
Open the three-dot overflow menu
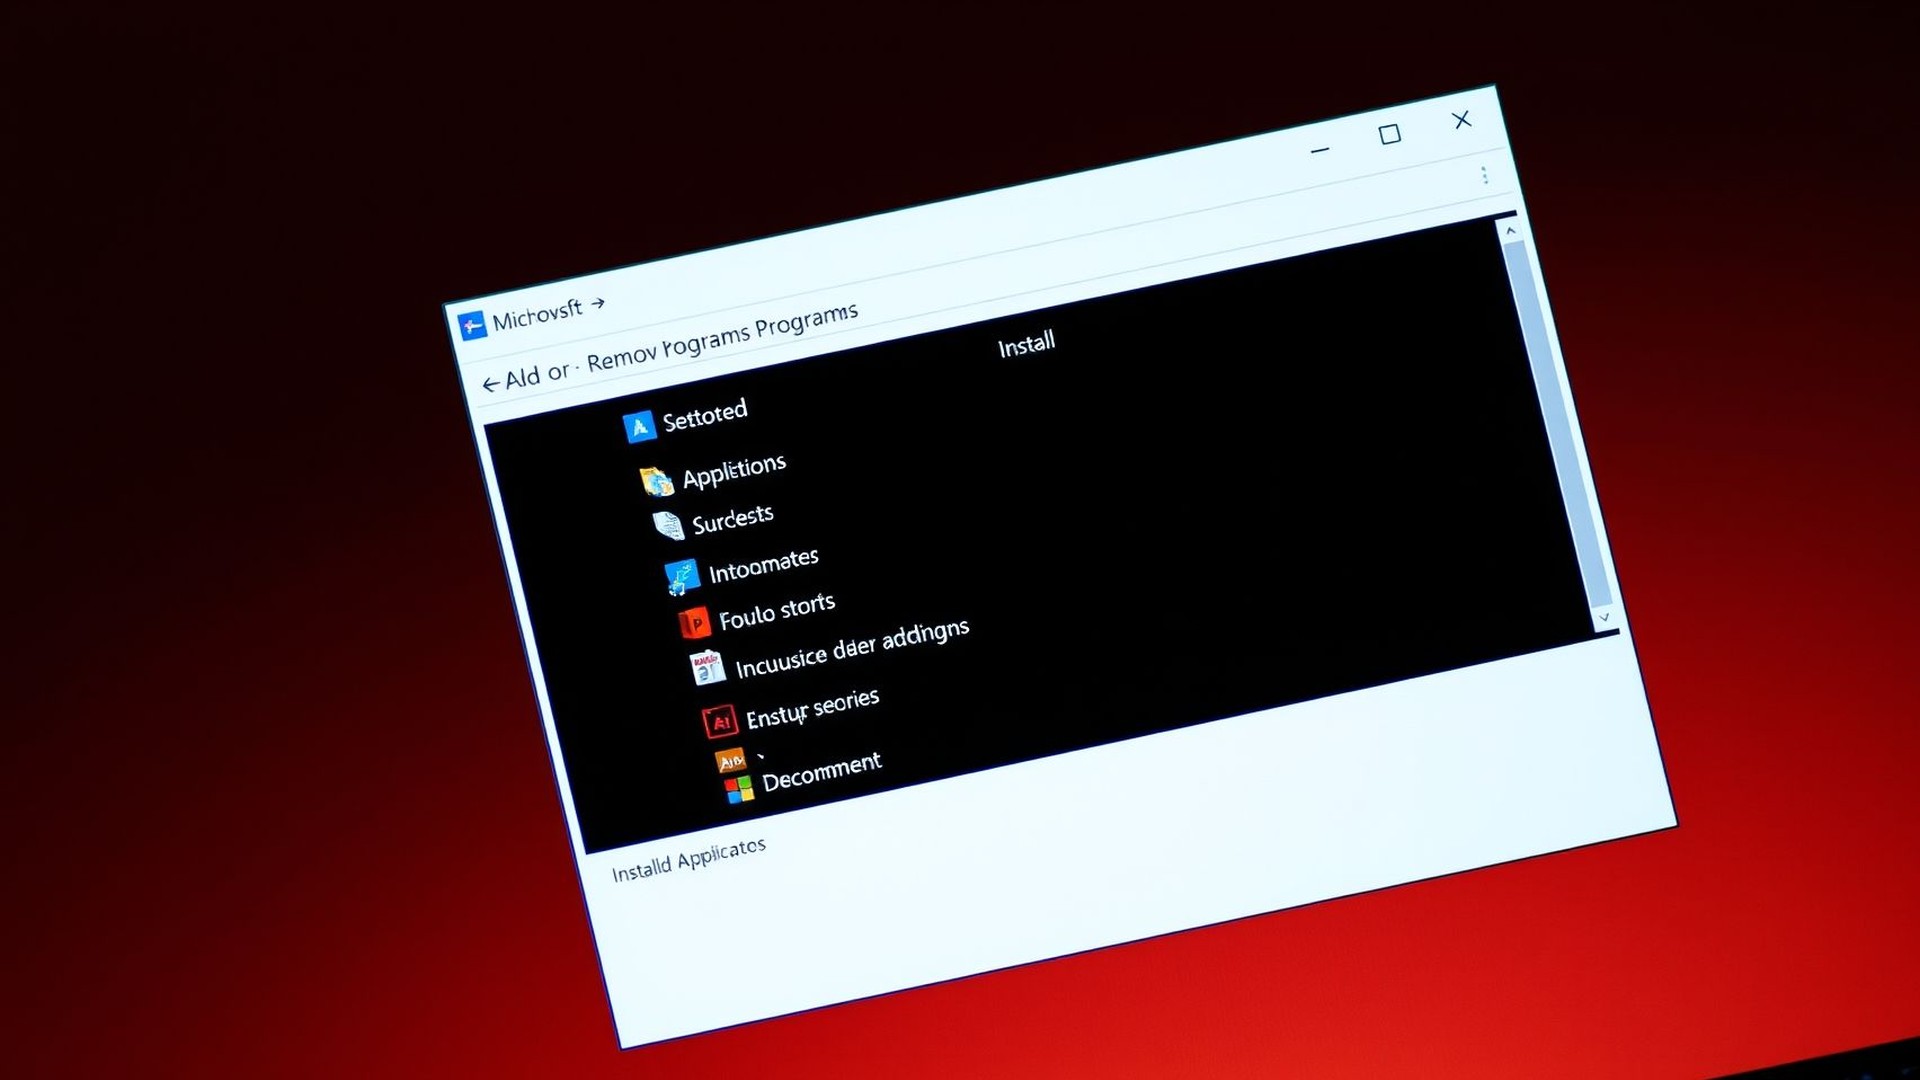(1485, 175)
